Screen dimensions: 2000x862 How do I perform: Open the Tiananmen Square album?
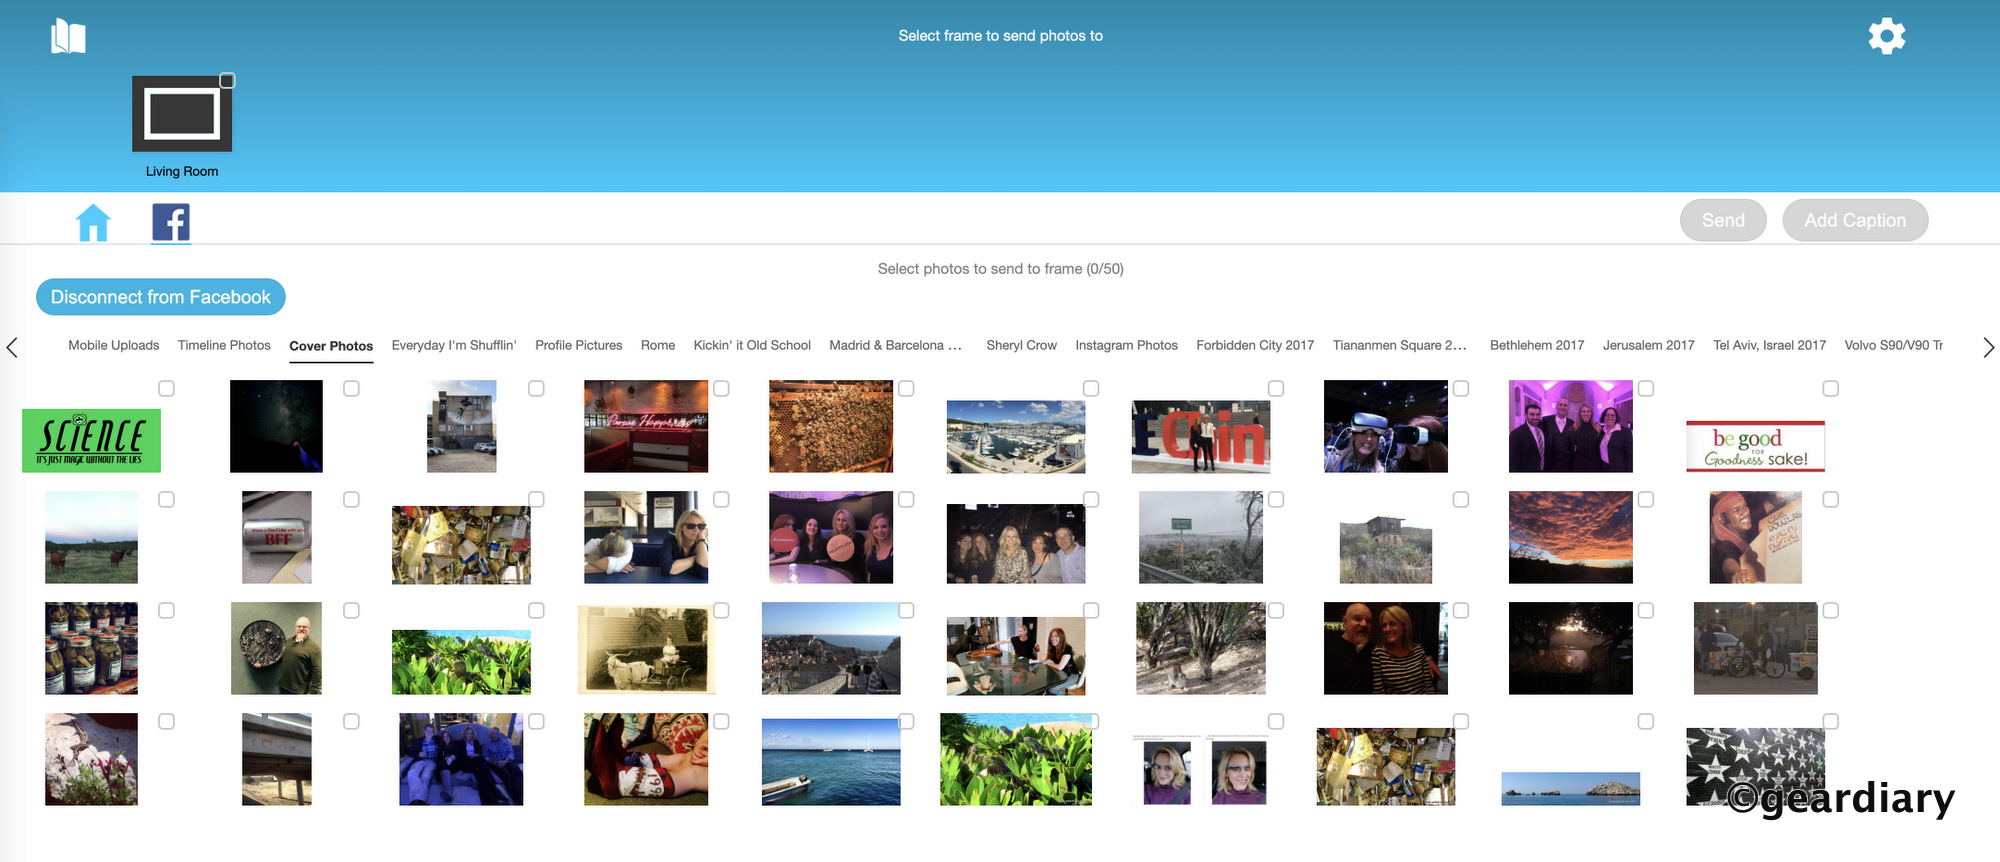pos(1399,345)
